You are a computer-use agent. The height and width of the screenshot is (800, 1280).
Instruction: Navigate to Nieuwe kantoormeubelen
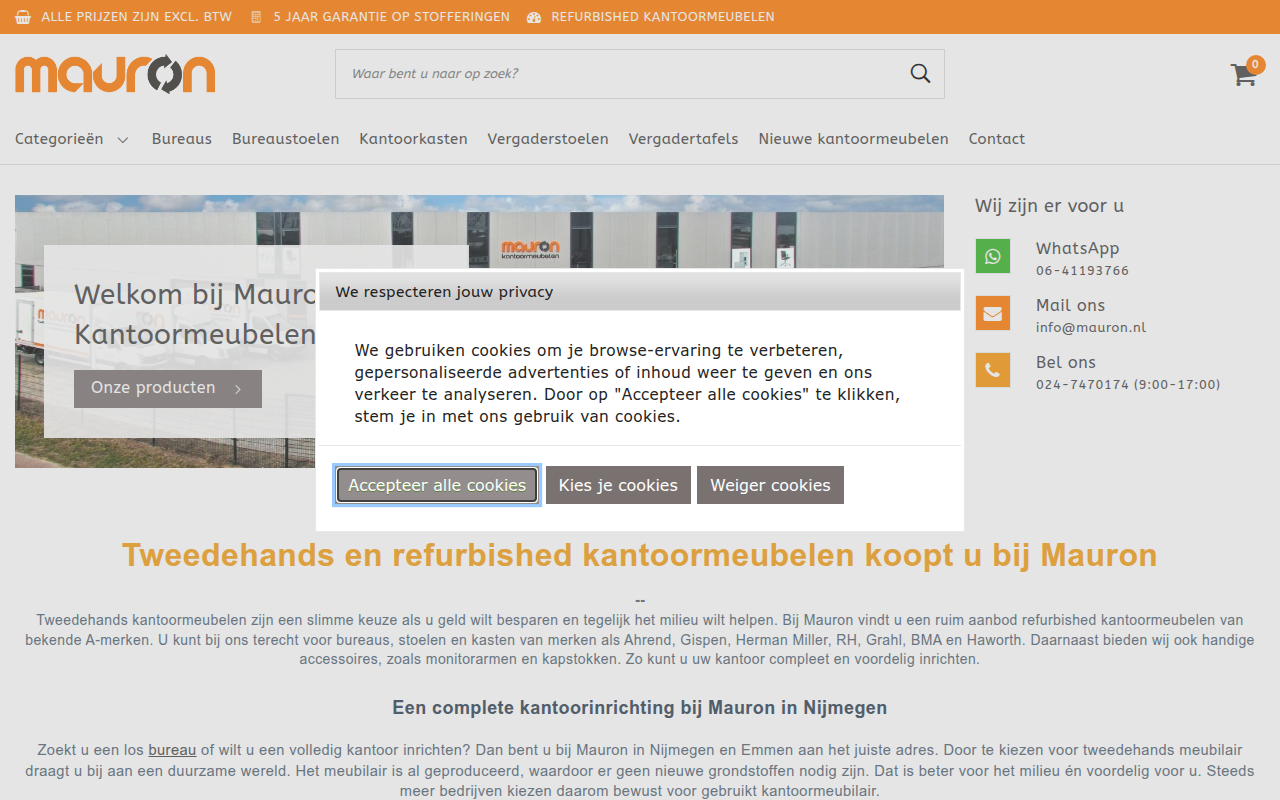click(854, 139)
